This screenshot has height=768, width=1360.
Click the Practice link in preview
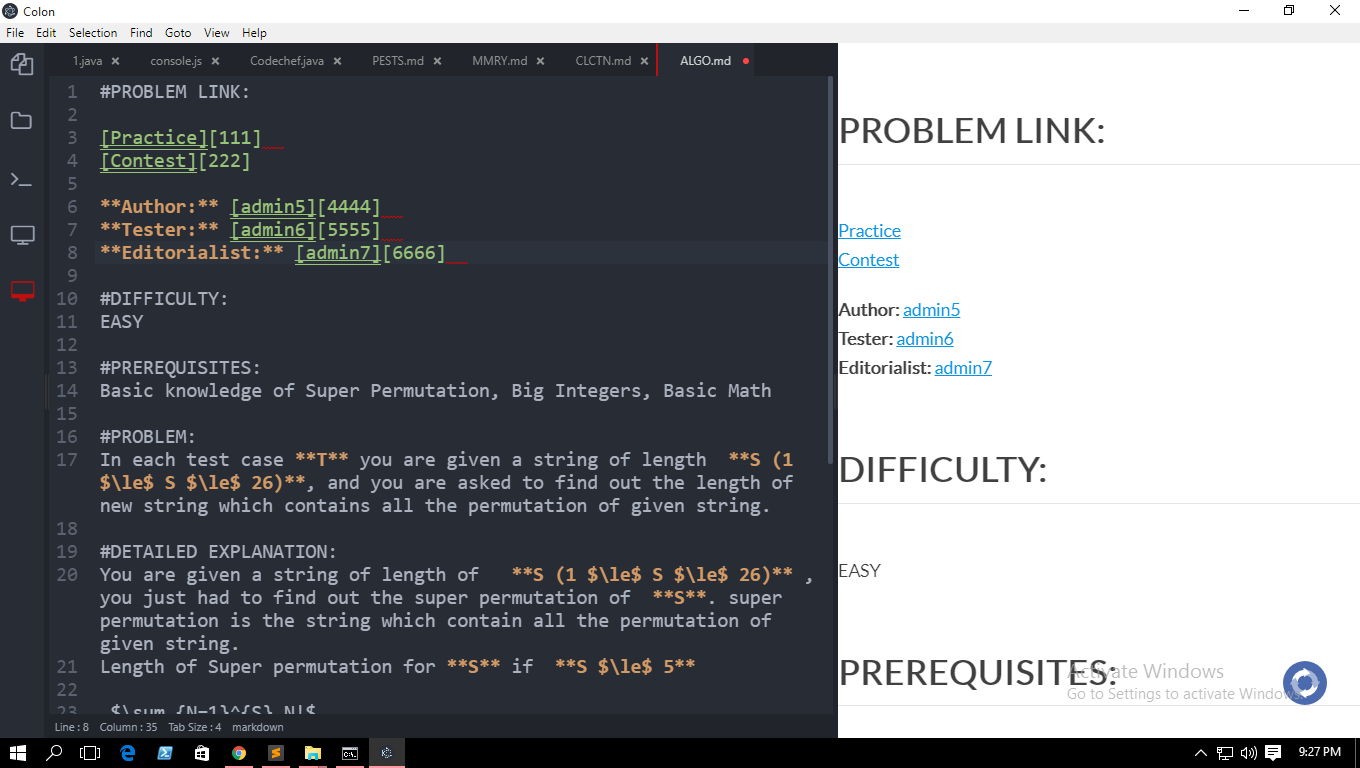[868, 230]
